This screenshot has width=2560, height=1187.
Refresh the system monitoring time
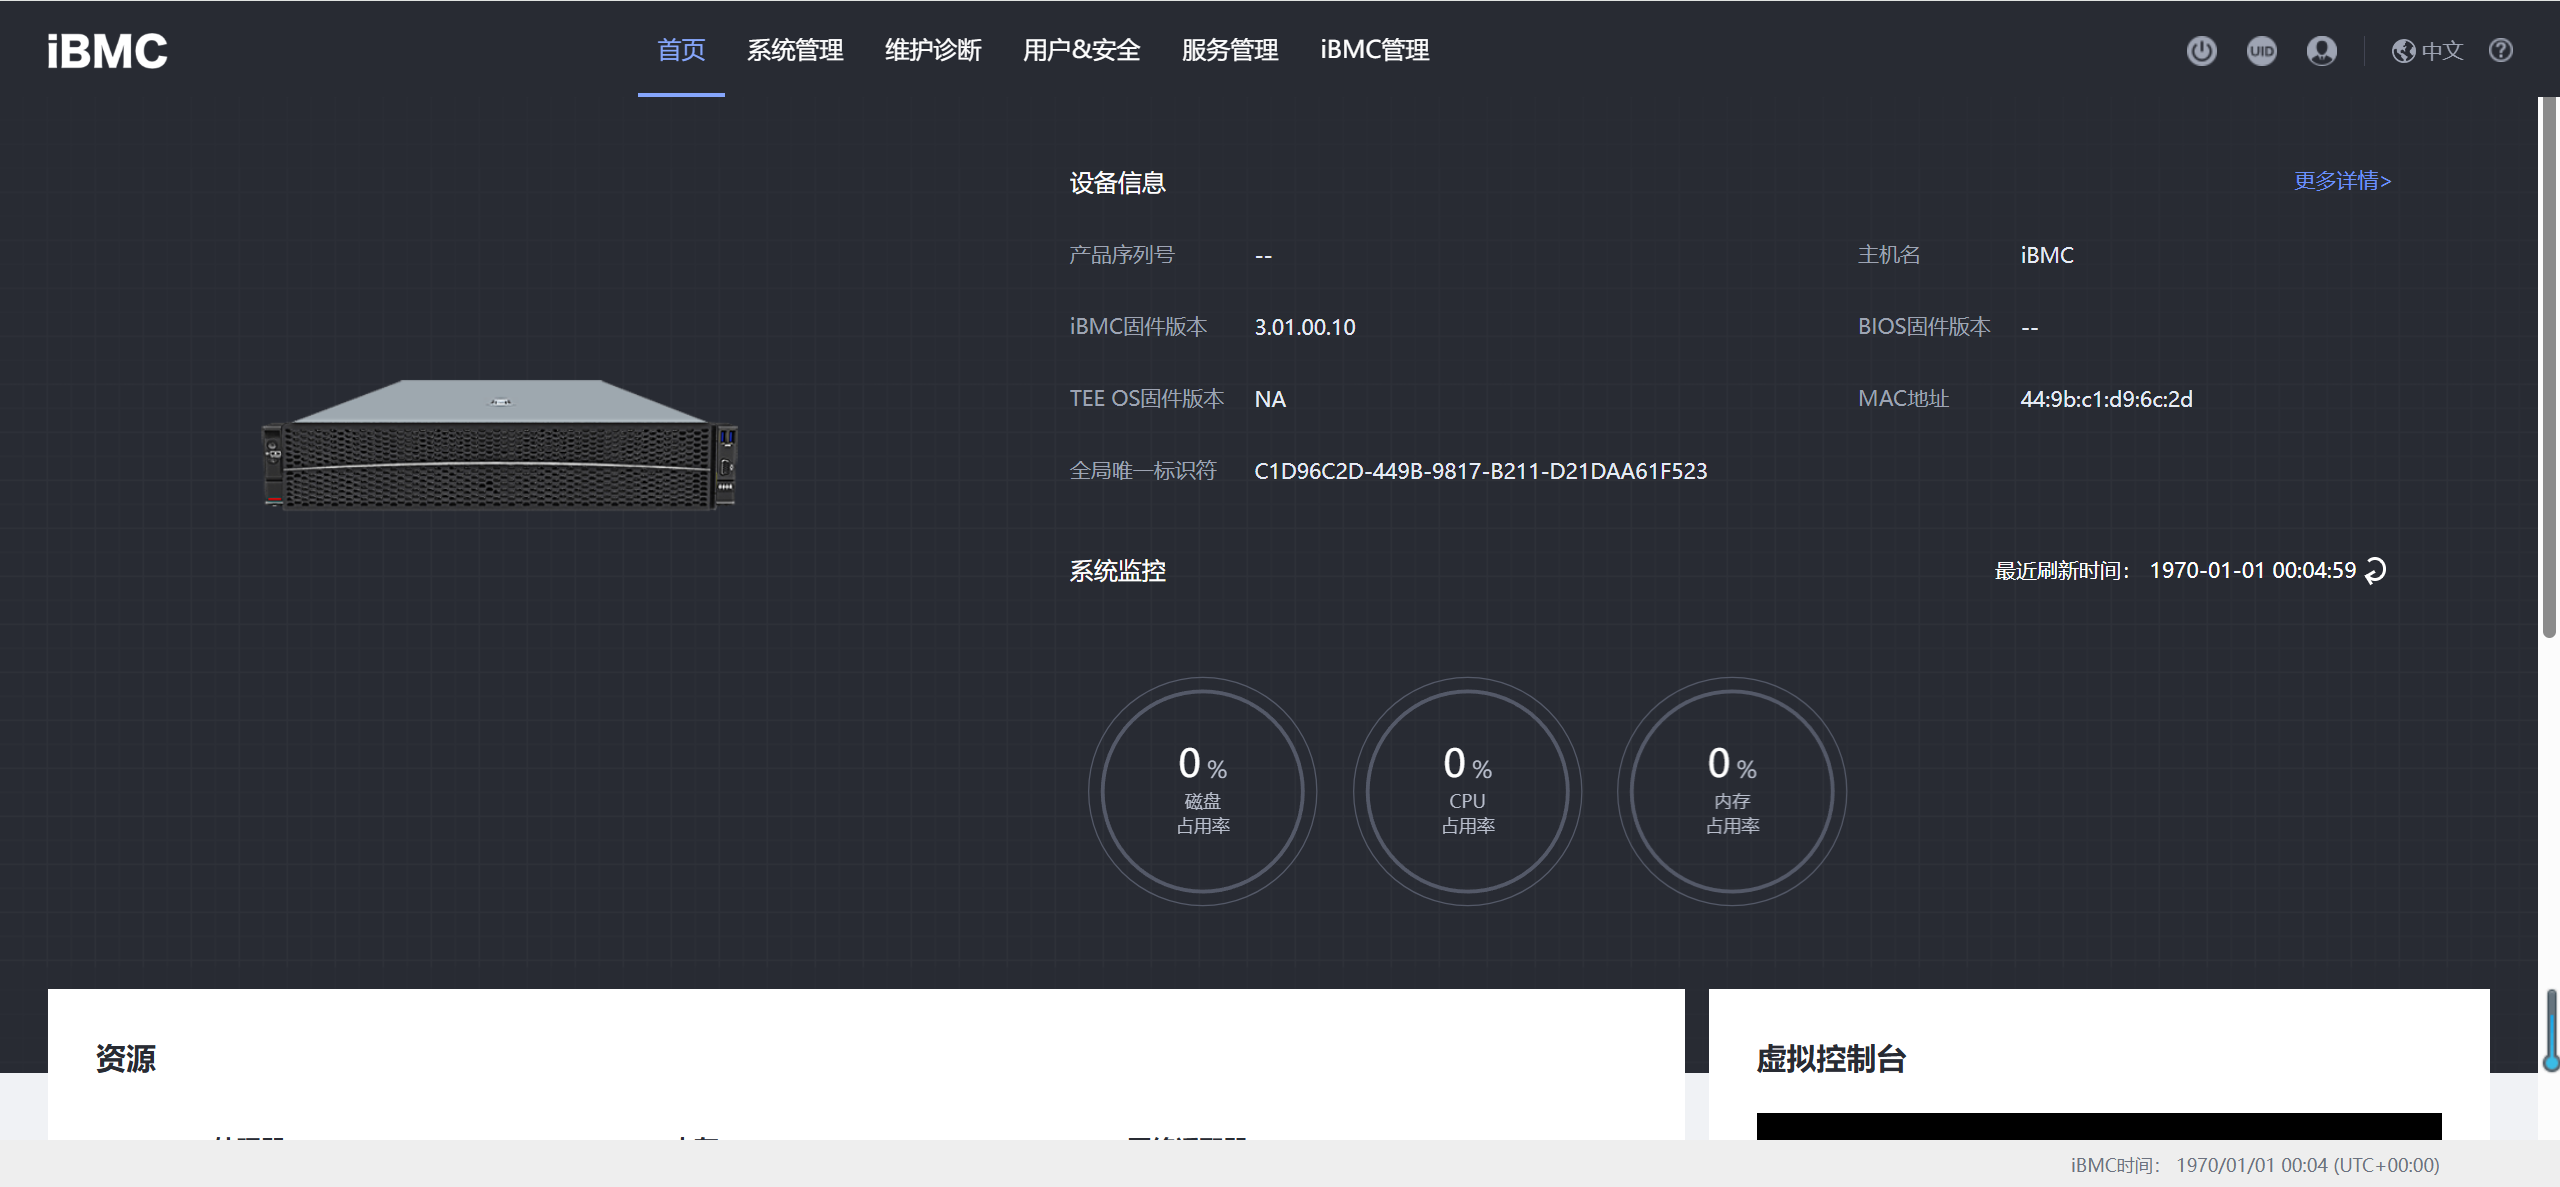[x=2376, y=570]
